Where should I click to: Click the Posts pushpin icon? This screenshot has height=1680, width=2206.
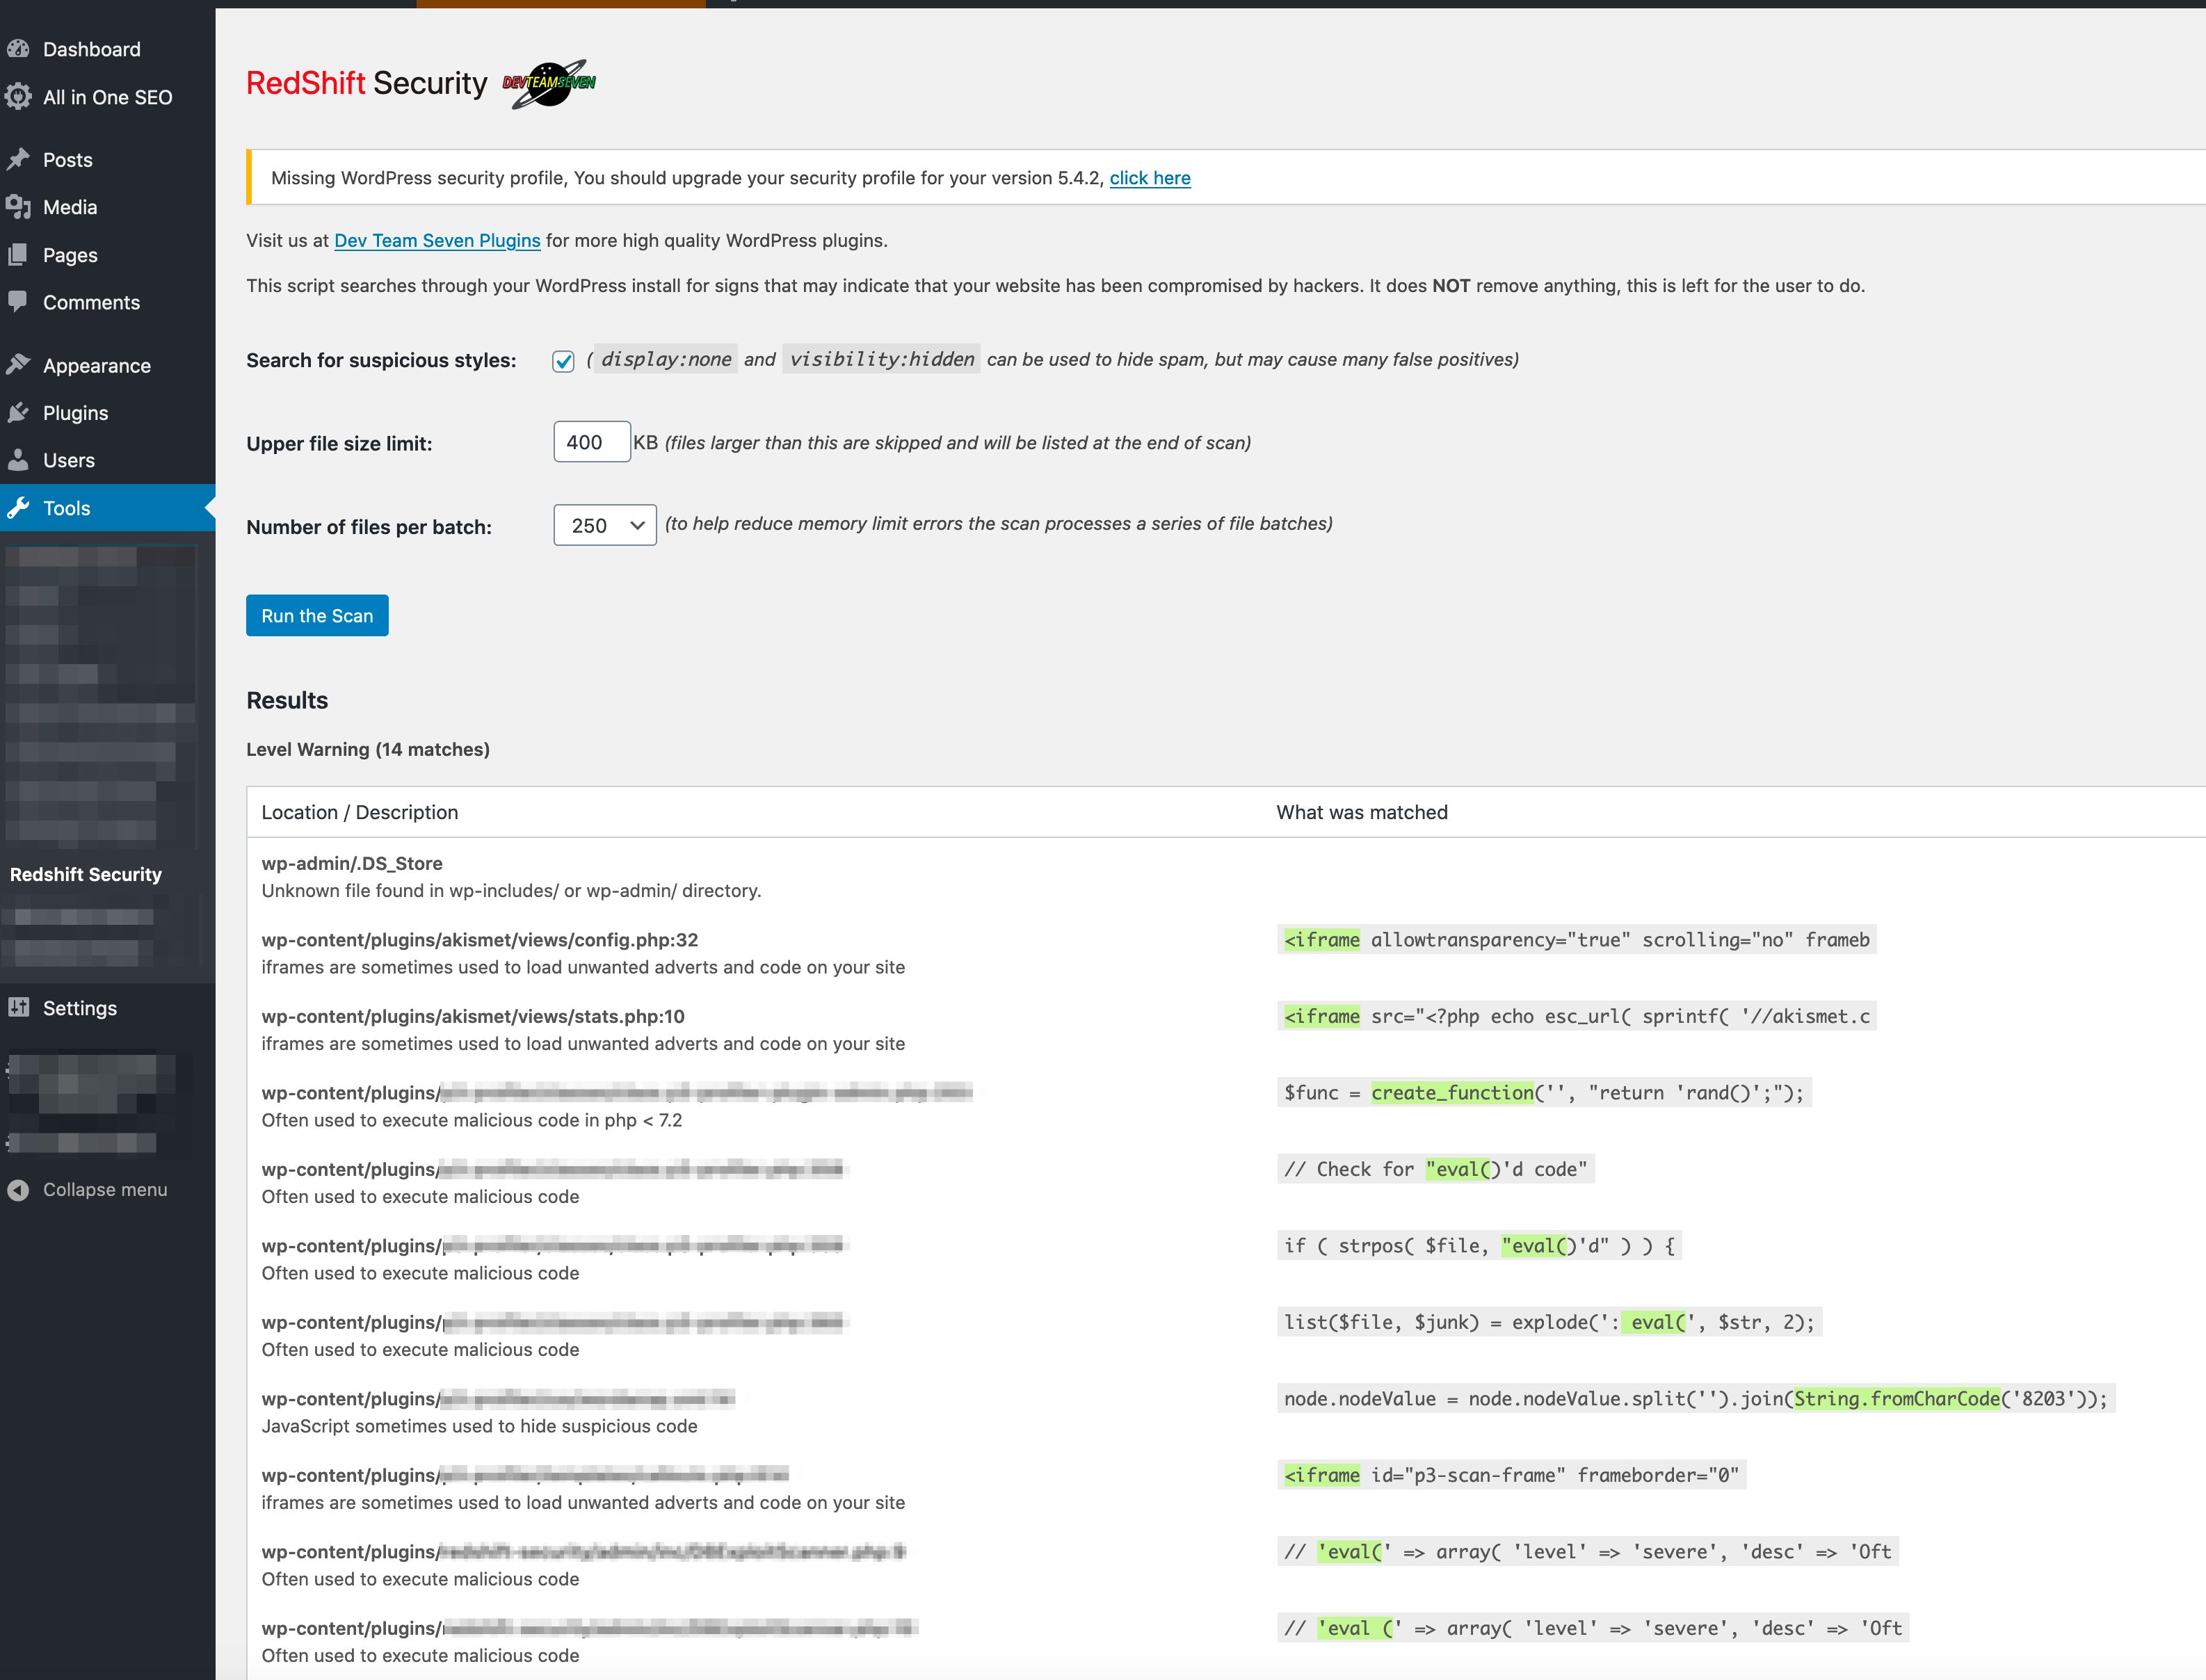19,160
